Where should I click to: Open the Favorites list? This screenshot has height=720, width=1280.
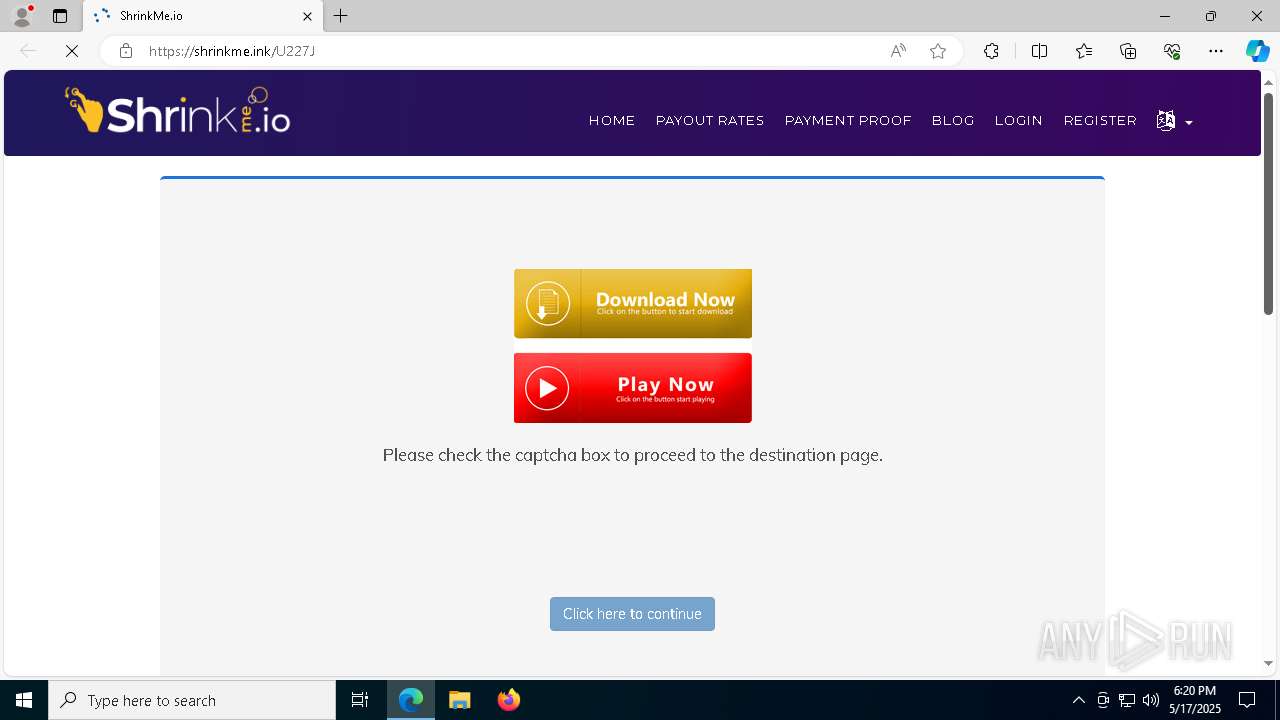[x=1084, y=51]
